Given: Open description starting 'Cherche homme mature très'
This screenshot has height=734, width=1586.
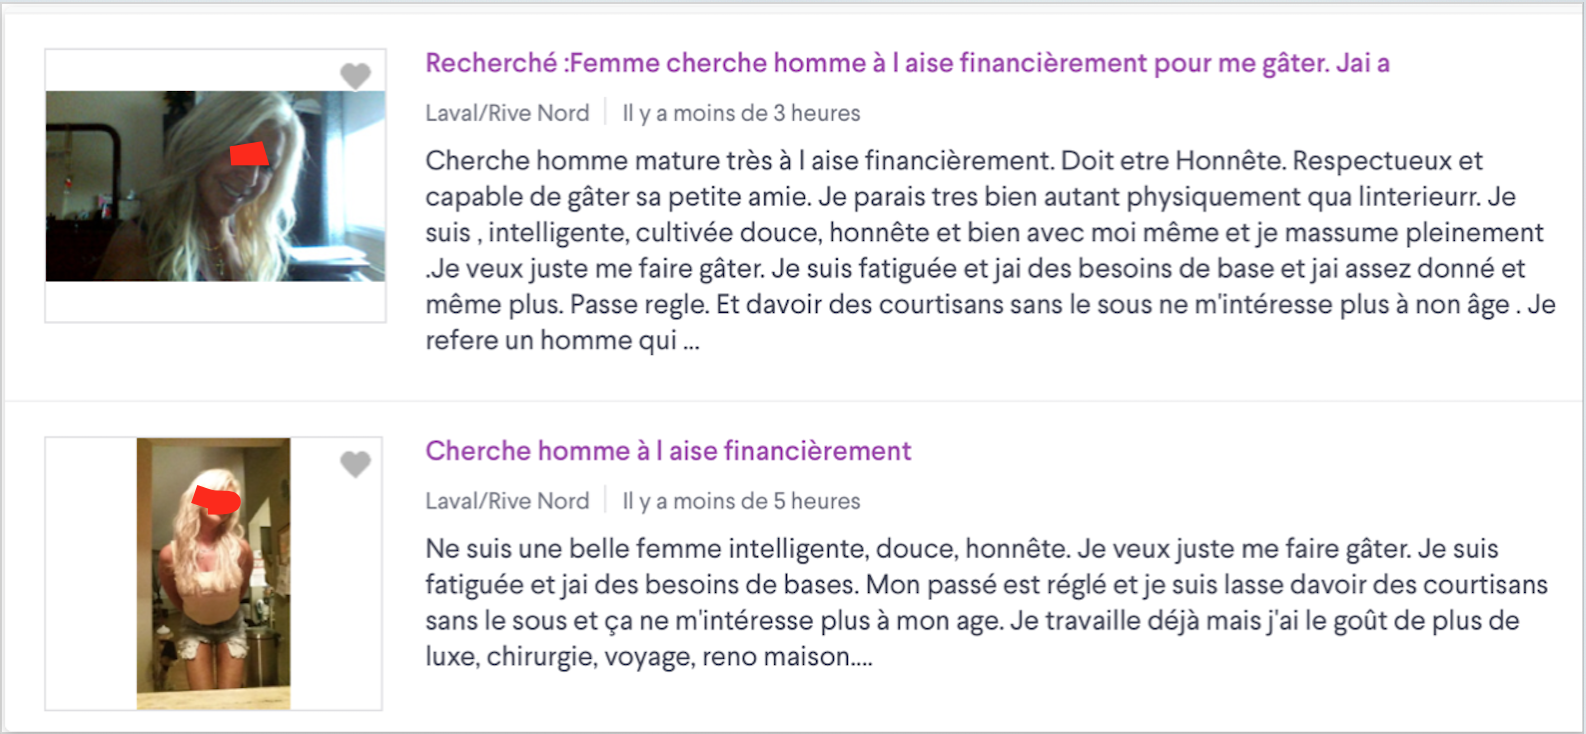Looking at the screenshot, I should [990, 250].
